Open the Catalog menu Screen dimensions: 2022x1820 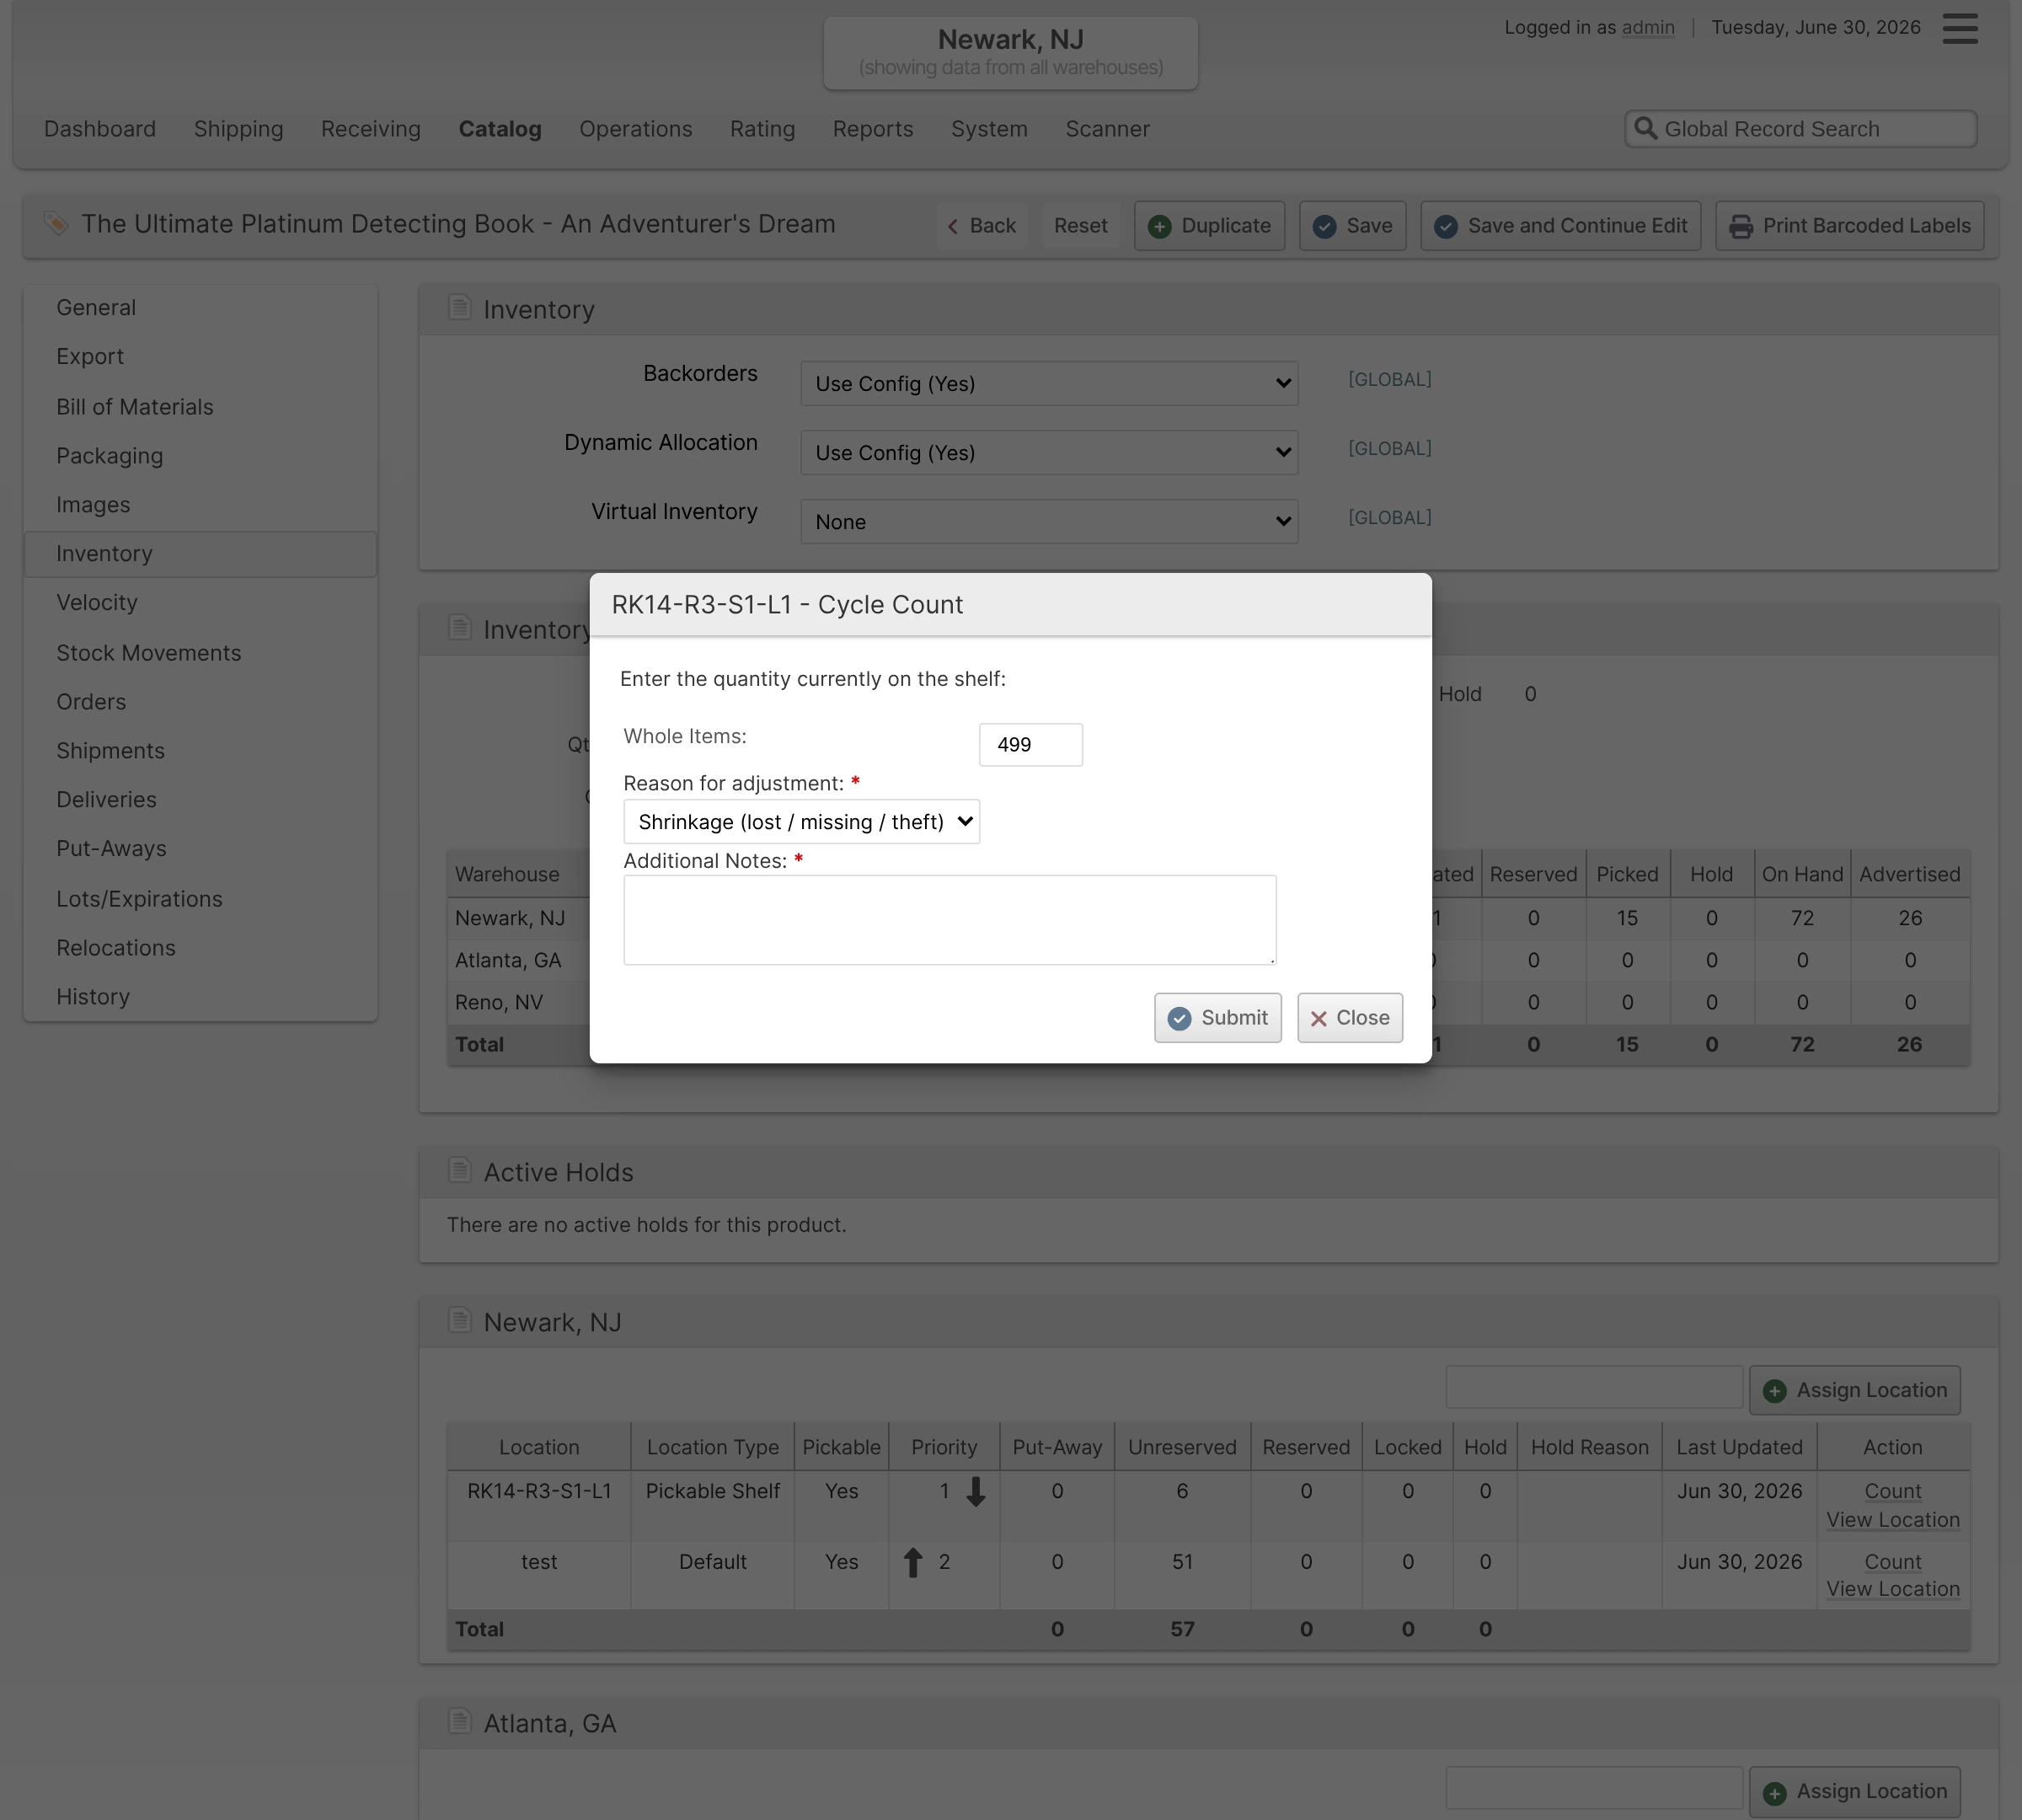pos(500,128)
